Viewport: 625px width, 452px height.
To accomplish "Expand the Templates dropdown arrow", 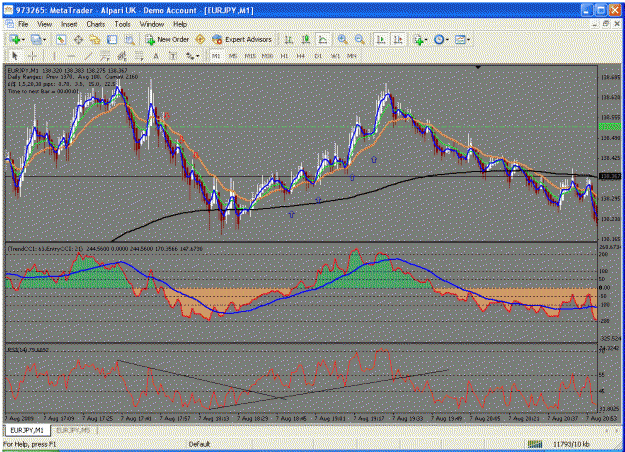I will click(x=468, y=40).
